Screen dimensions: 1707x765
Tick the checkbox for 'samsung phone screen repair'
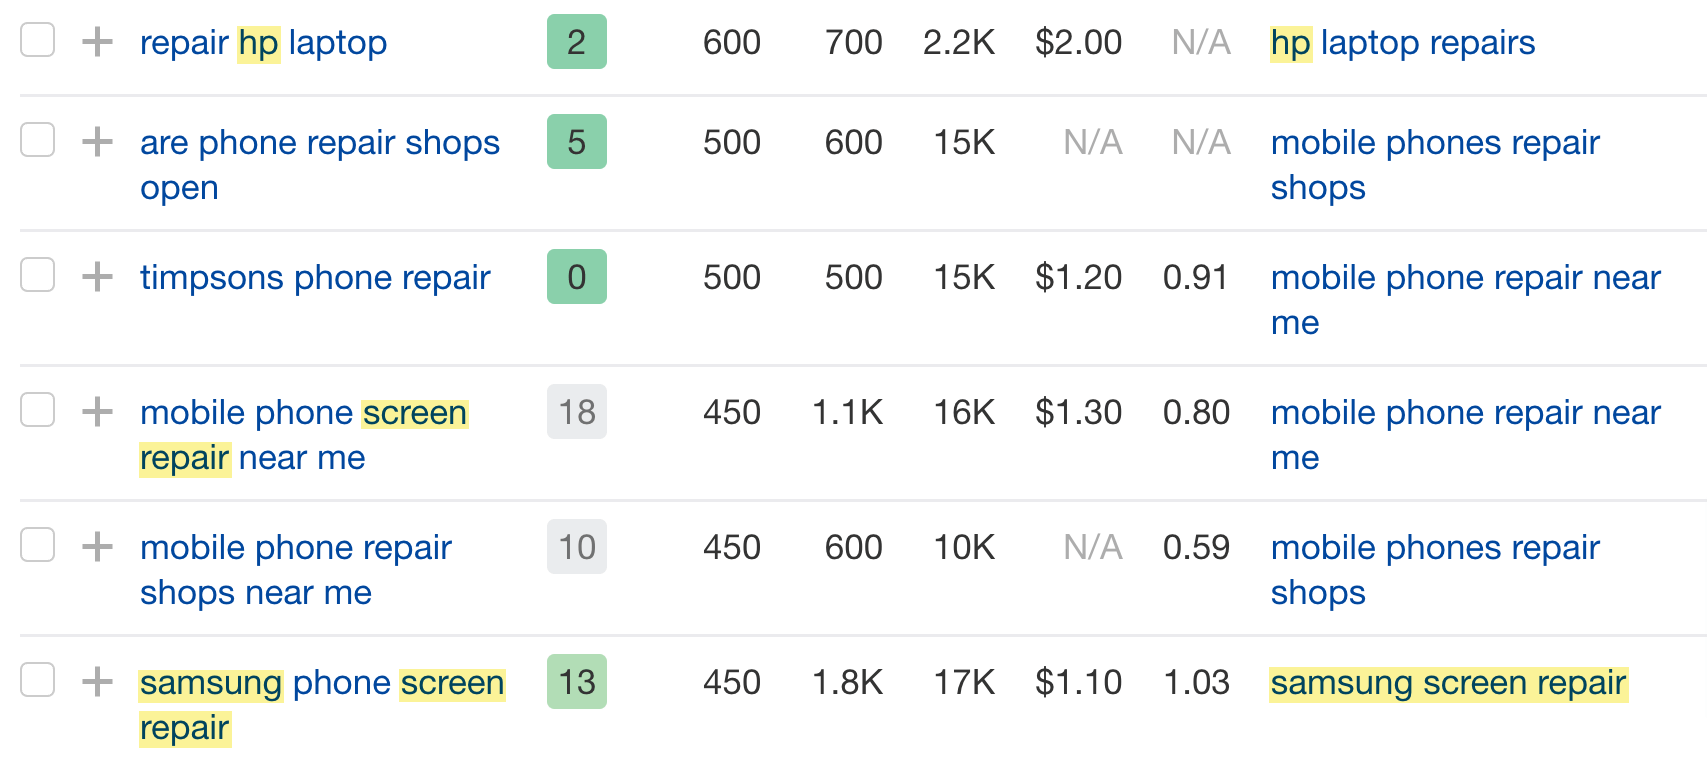(x=37, y=682)
